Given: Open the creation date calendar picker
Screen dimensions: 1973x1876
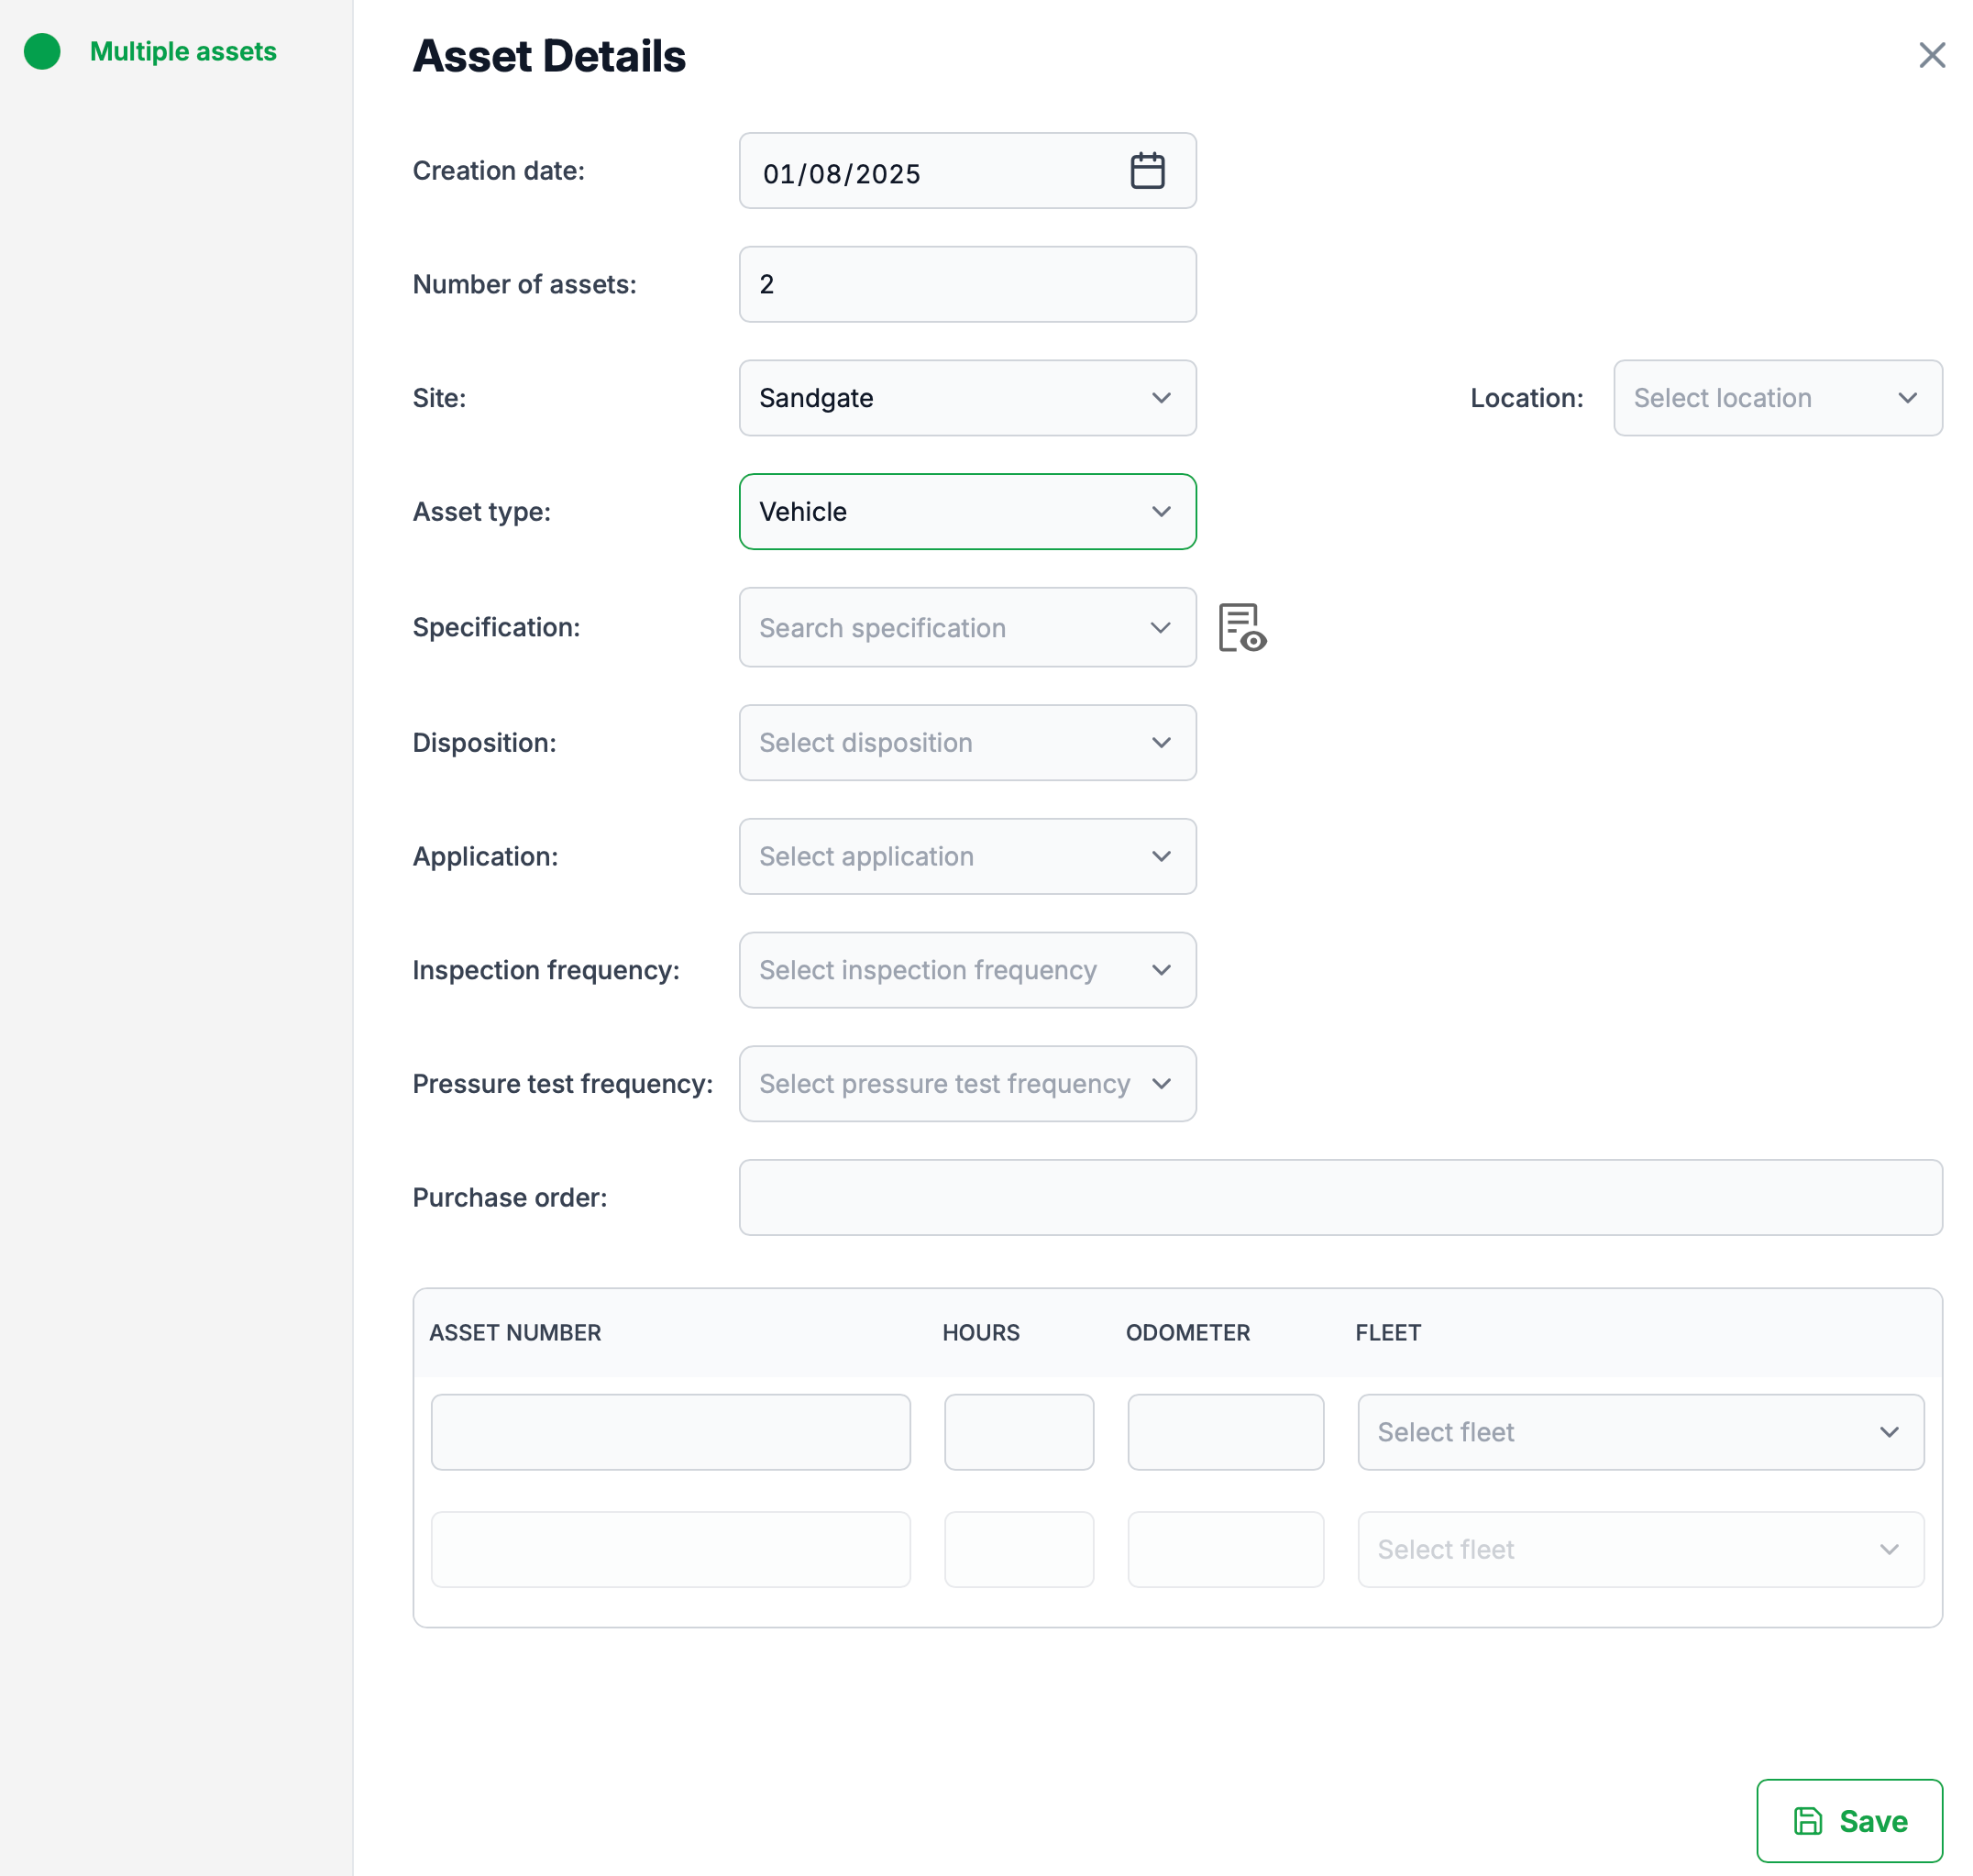Looking at the screenshot, I should [1146, 171].
